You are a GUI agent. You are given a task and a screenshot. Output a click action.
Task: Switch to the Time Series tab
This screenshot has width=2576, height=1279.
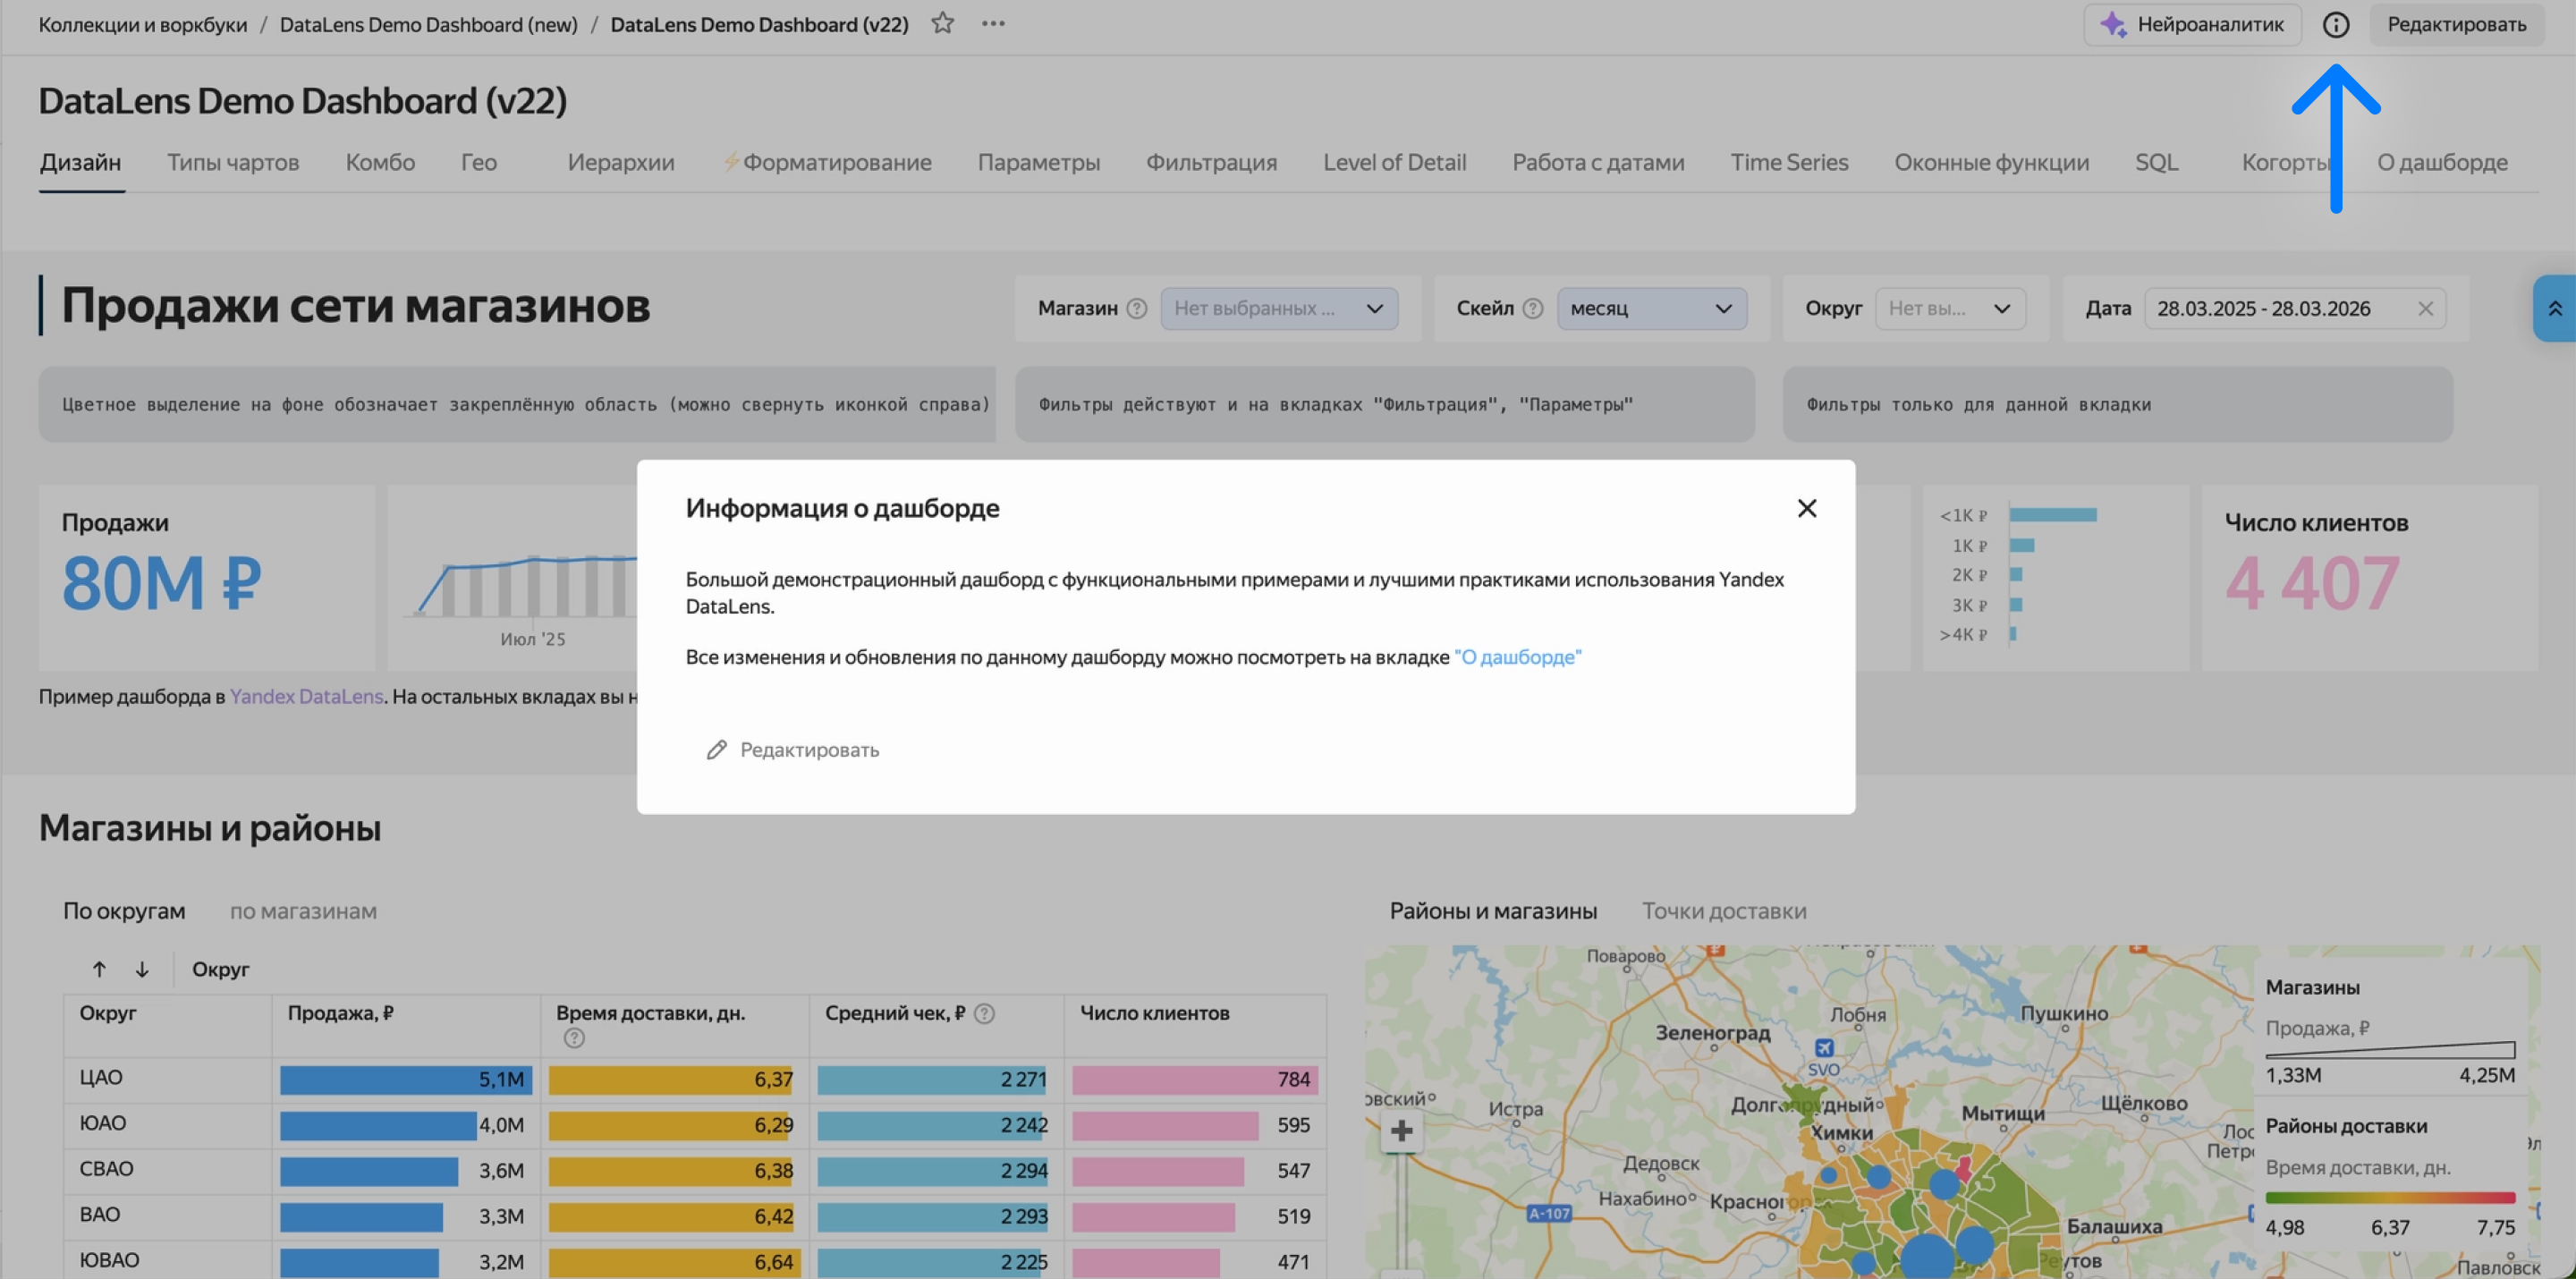[x=1789, y=162]
